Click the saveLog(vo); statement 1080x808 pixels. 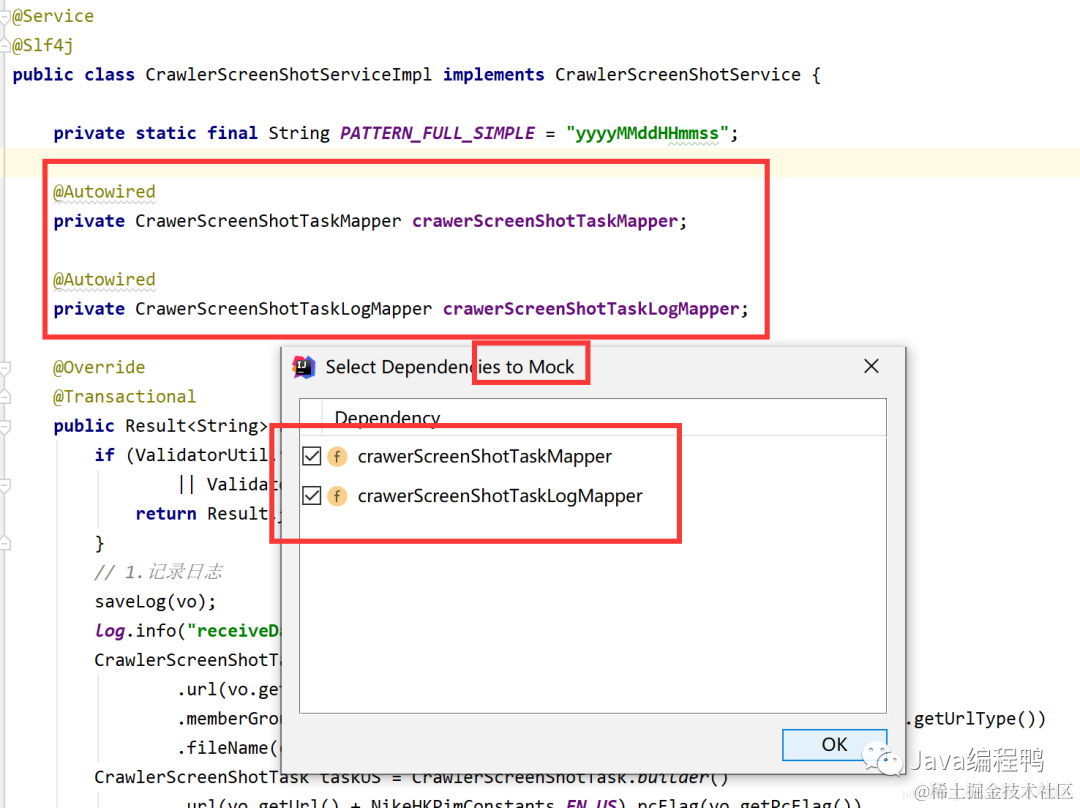[x=156, y=601]
